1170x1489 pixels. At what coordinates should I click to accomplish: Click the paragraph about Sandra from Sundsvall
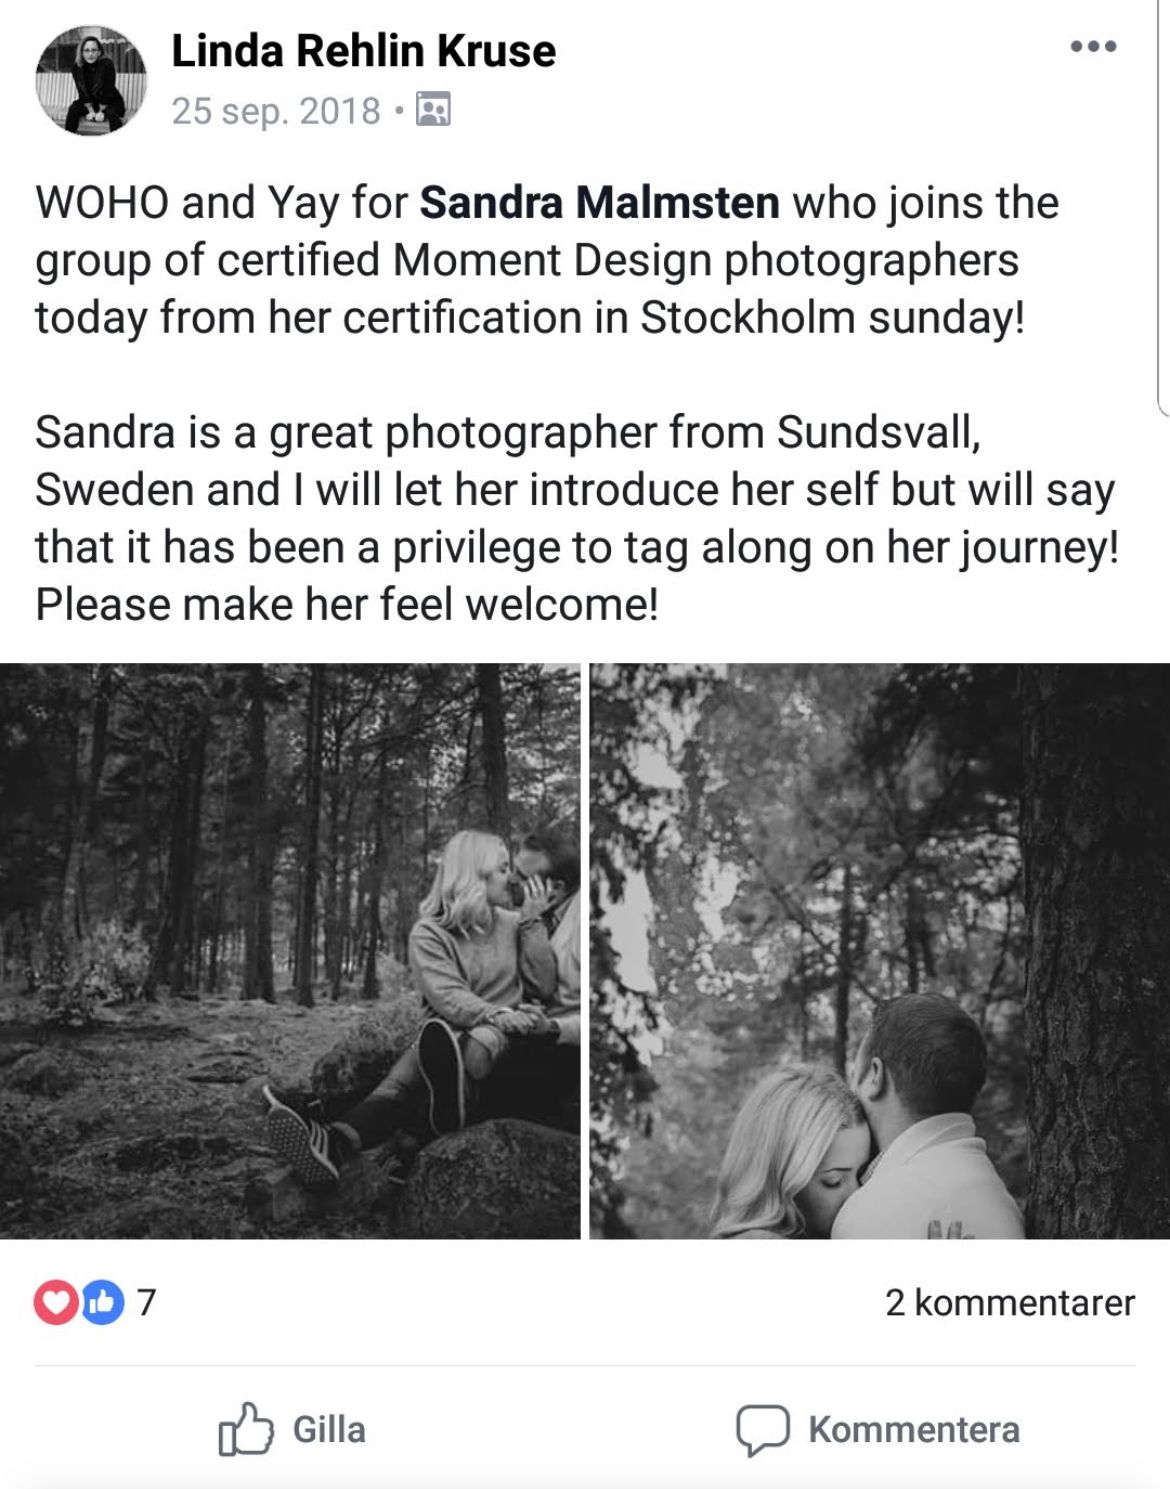point(577,518)
